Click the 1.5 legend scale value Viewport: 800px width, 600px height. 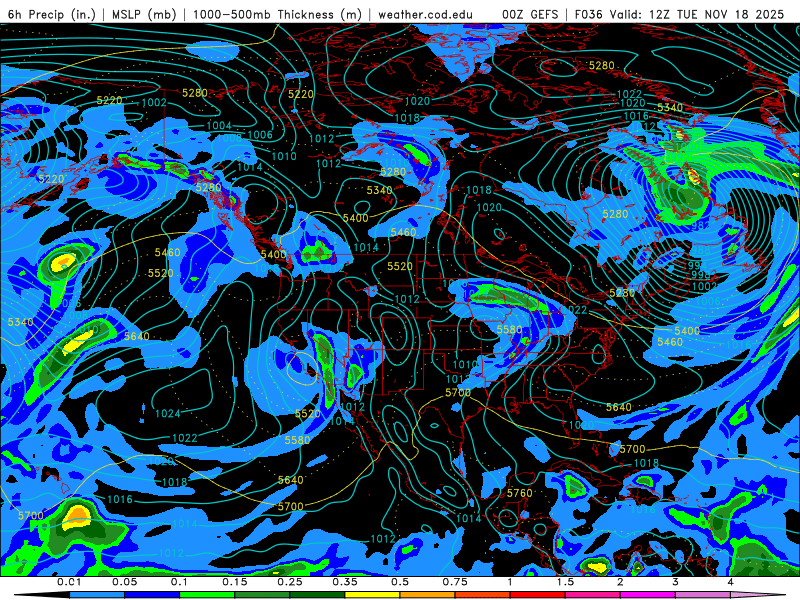(565, 582)
